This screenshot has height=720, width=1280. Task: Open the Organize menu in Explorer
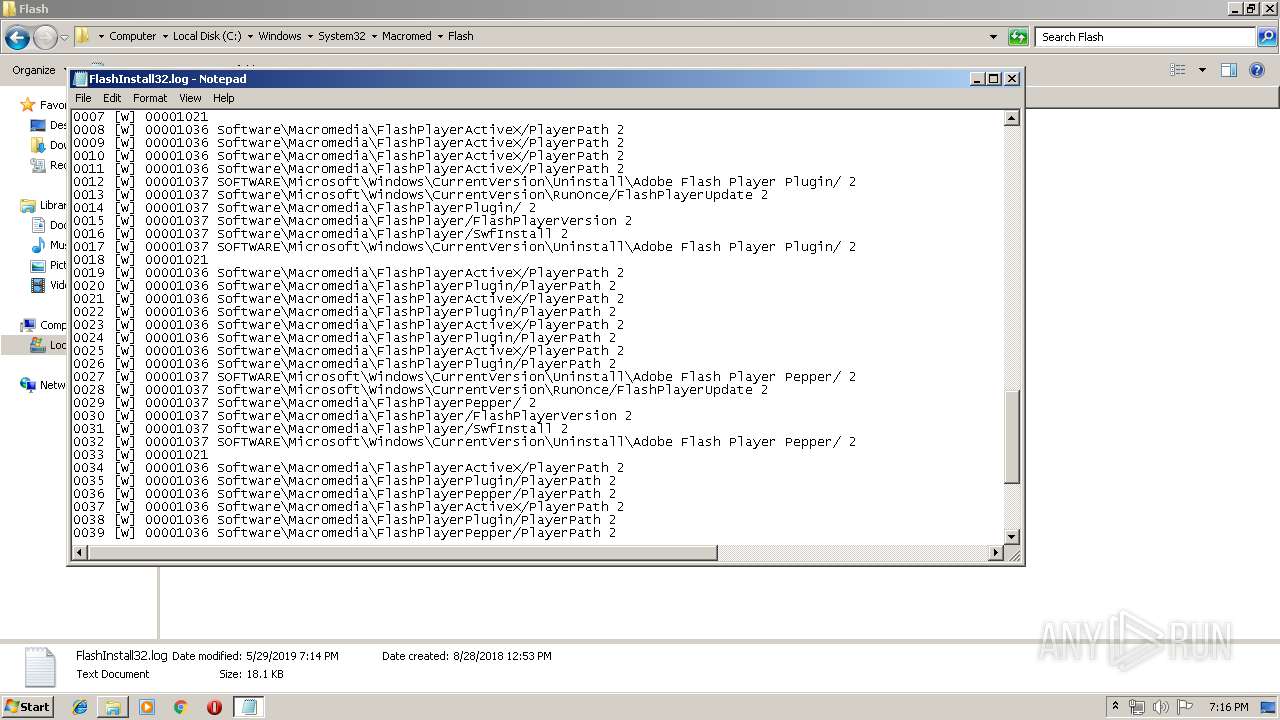point(34,70)
